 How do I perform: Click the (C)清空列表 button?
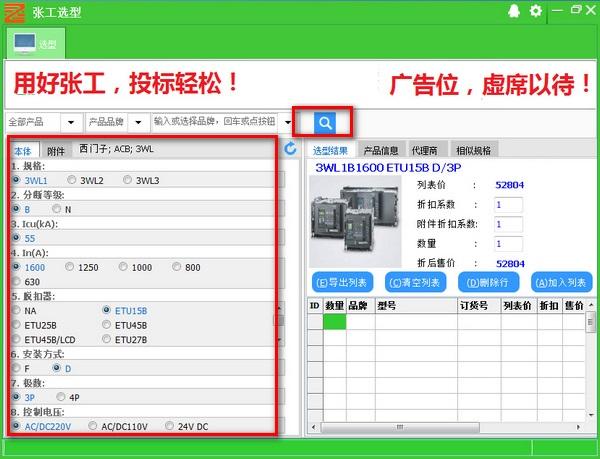(x=415, y=282)
